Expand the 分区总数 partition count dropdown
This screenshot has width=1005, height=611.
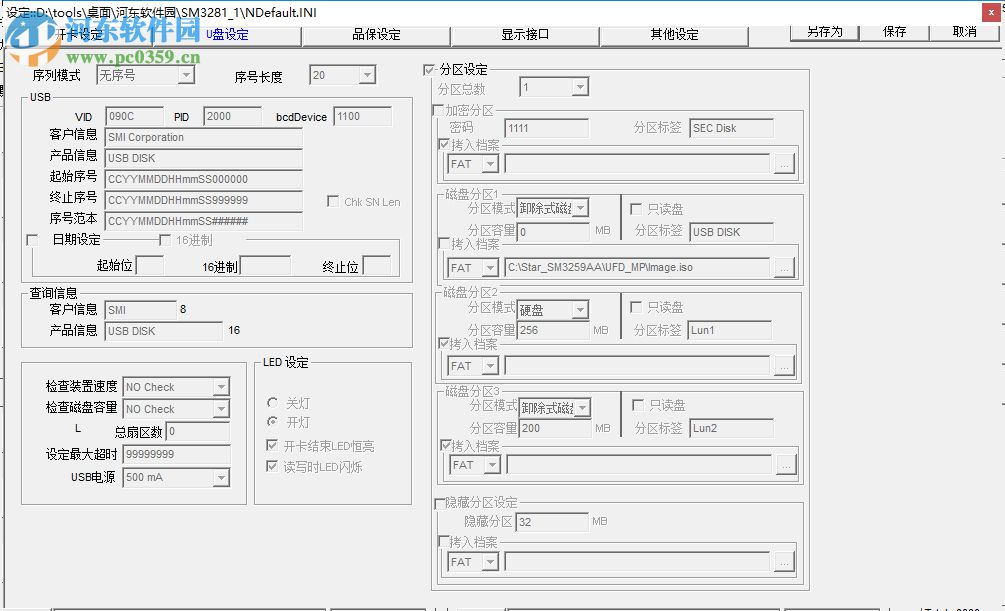click(x=580, y=87)
